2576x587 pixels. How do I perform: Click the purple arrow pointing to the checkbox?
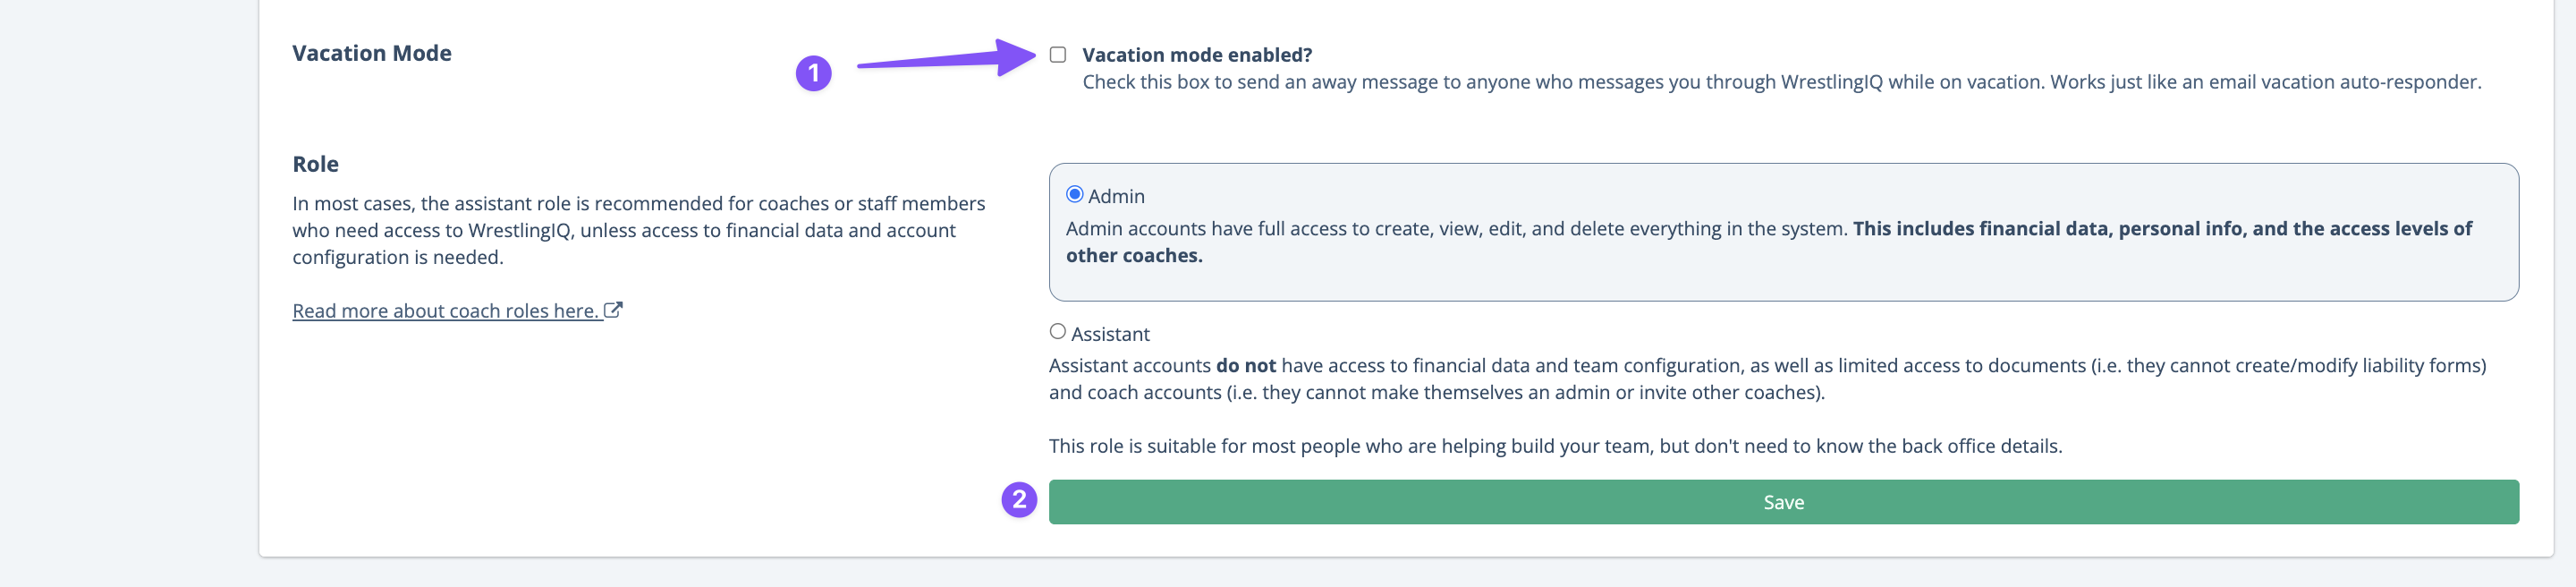946,58
